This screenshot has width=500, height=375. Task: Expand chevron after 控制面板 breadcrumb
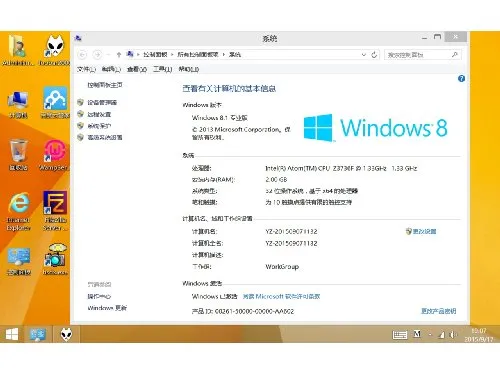pos(172,55)
